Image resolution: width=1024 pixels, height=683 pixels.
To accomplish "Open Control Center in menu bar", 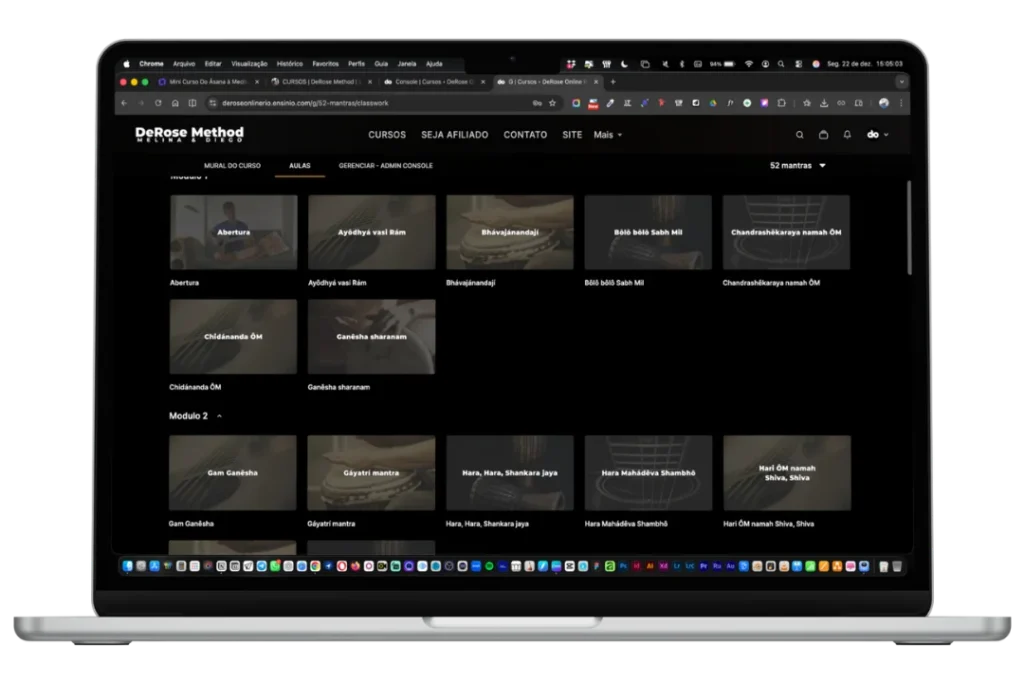I will pyautogui.click(x=798, y=64).
